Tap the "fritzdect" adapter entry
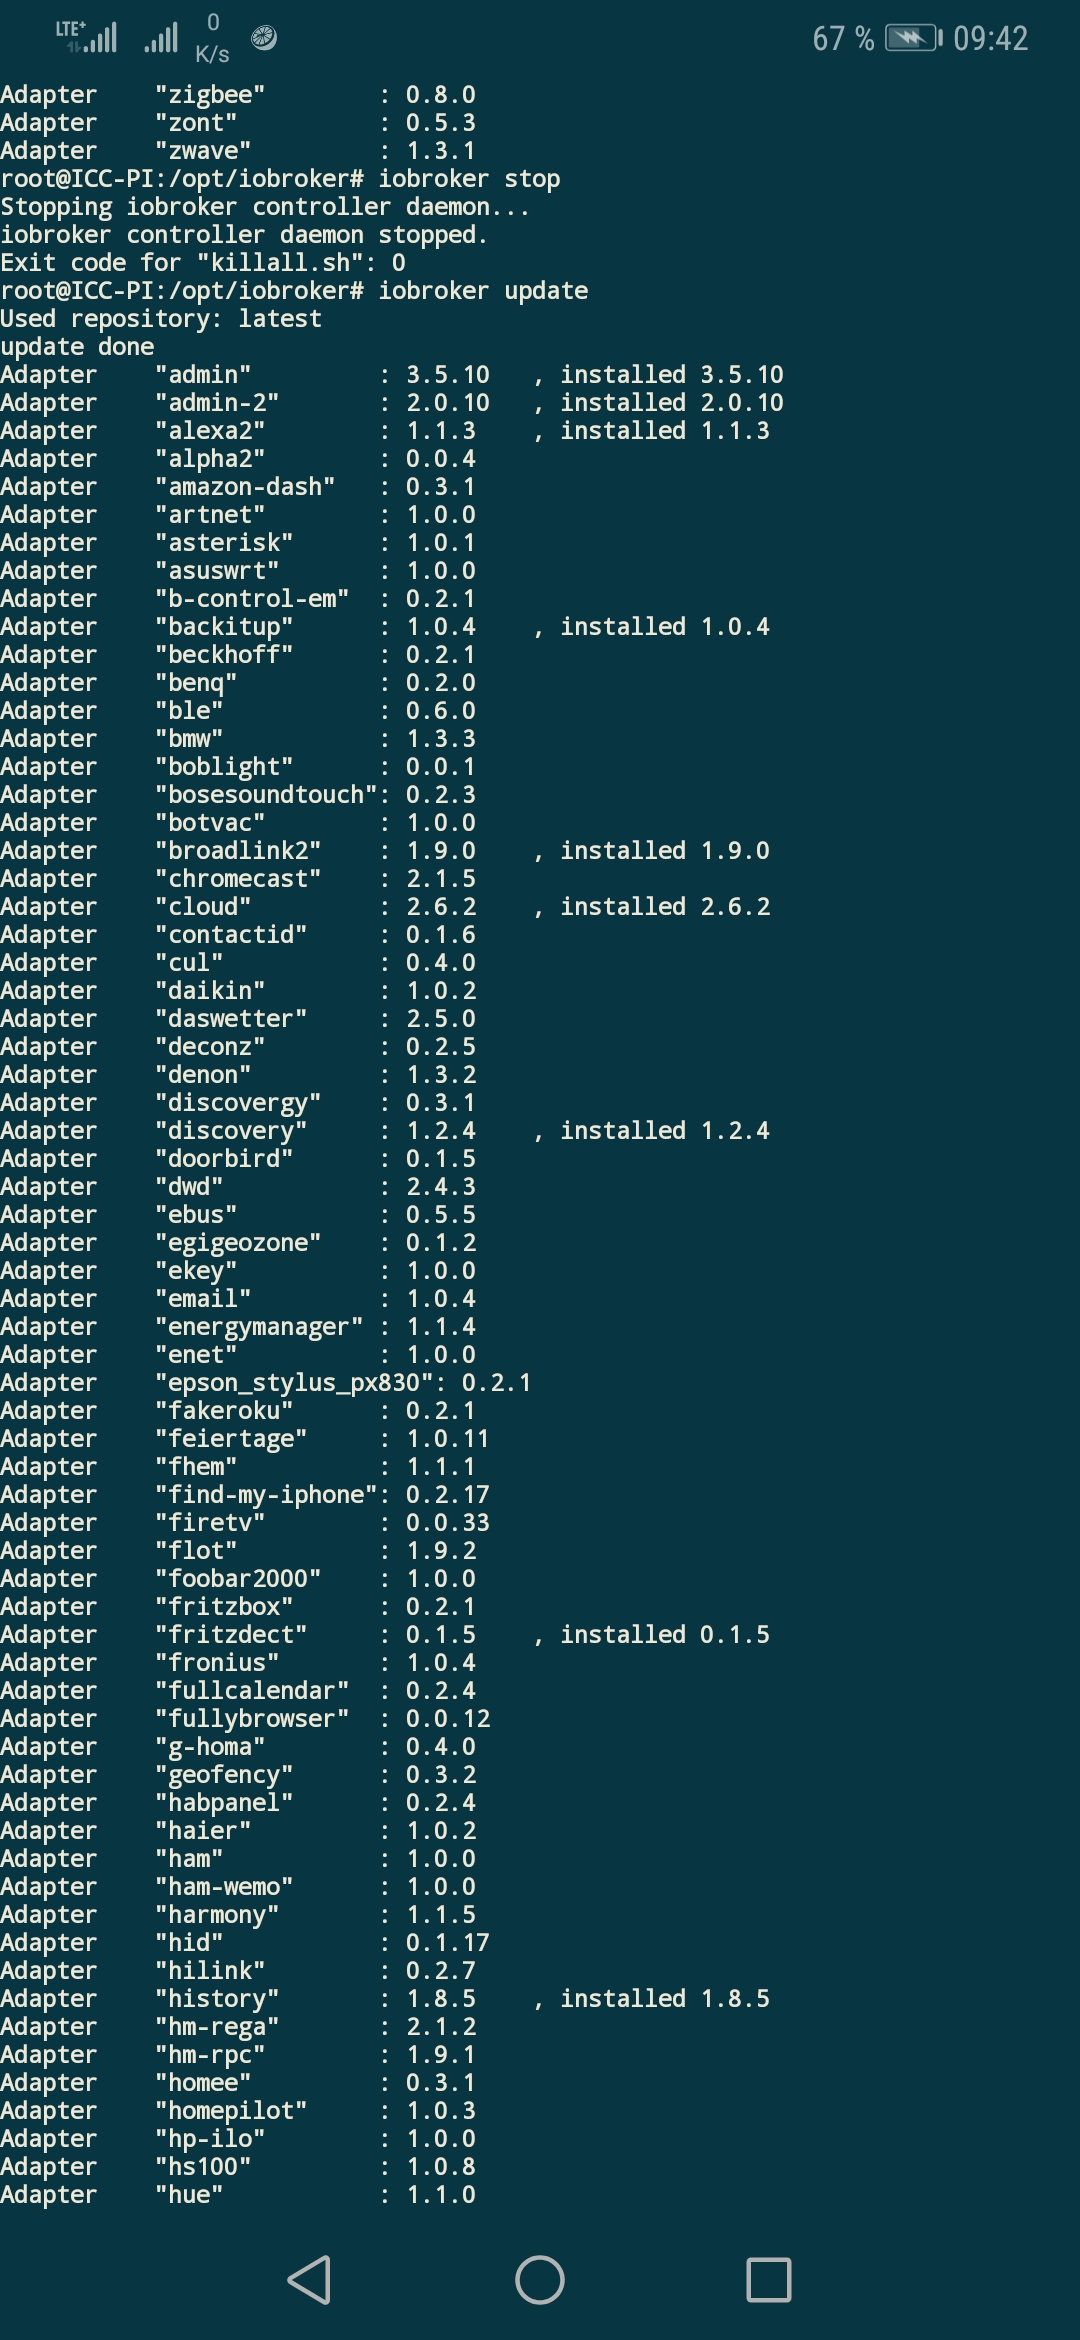Screen dimensions: 1080x2340 point(231,1635)
